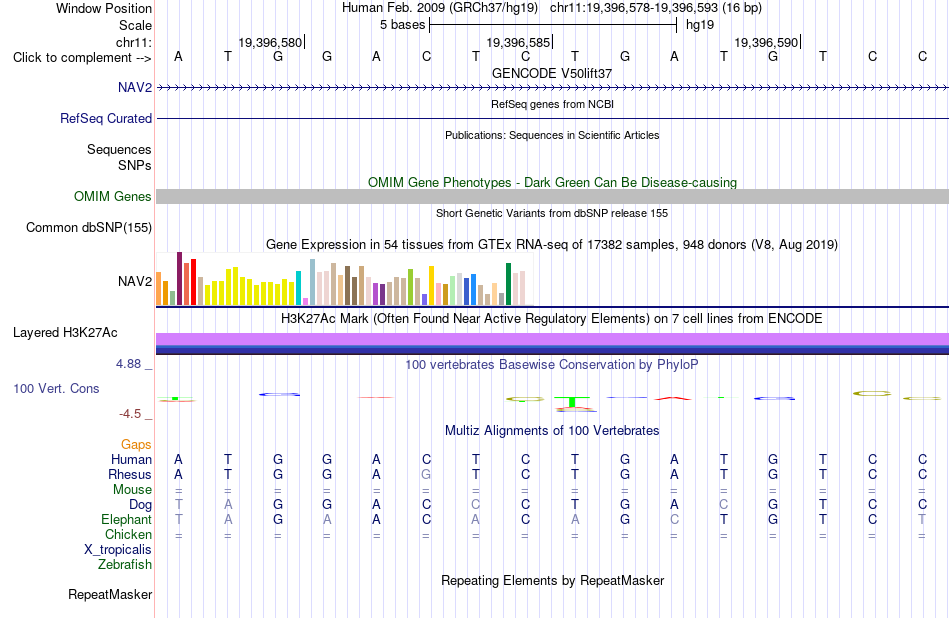
Task: Click the tallest maroon GTEx expression bar
Action: [179, 279]
